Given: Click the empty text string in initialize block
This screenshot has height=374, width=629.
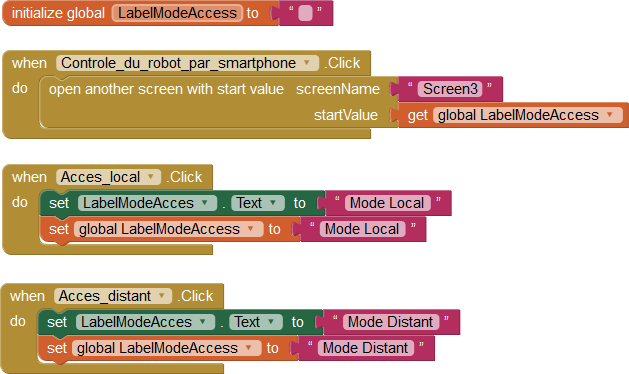Looking at the screenshot, I should click(x=305, y=14).
